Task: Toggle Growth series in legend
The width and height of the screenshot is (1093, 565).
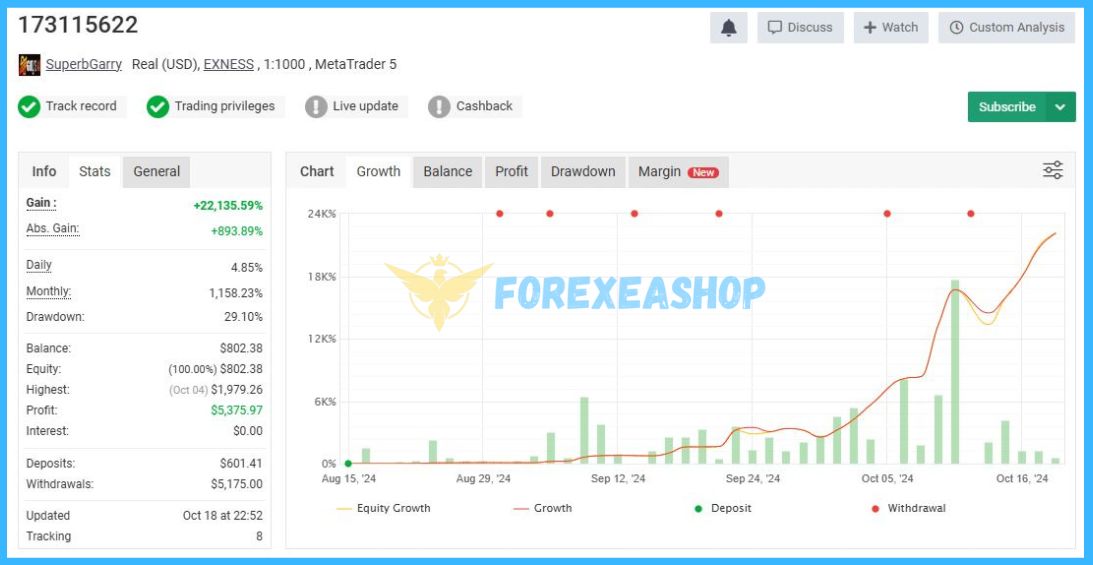Action: [x=542, y=509]
